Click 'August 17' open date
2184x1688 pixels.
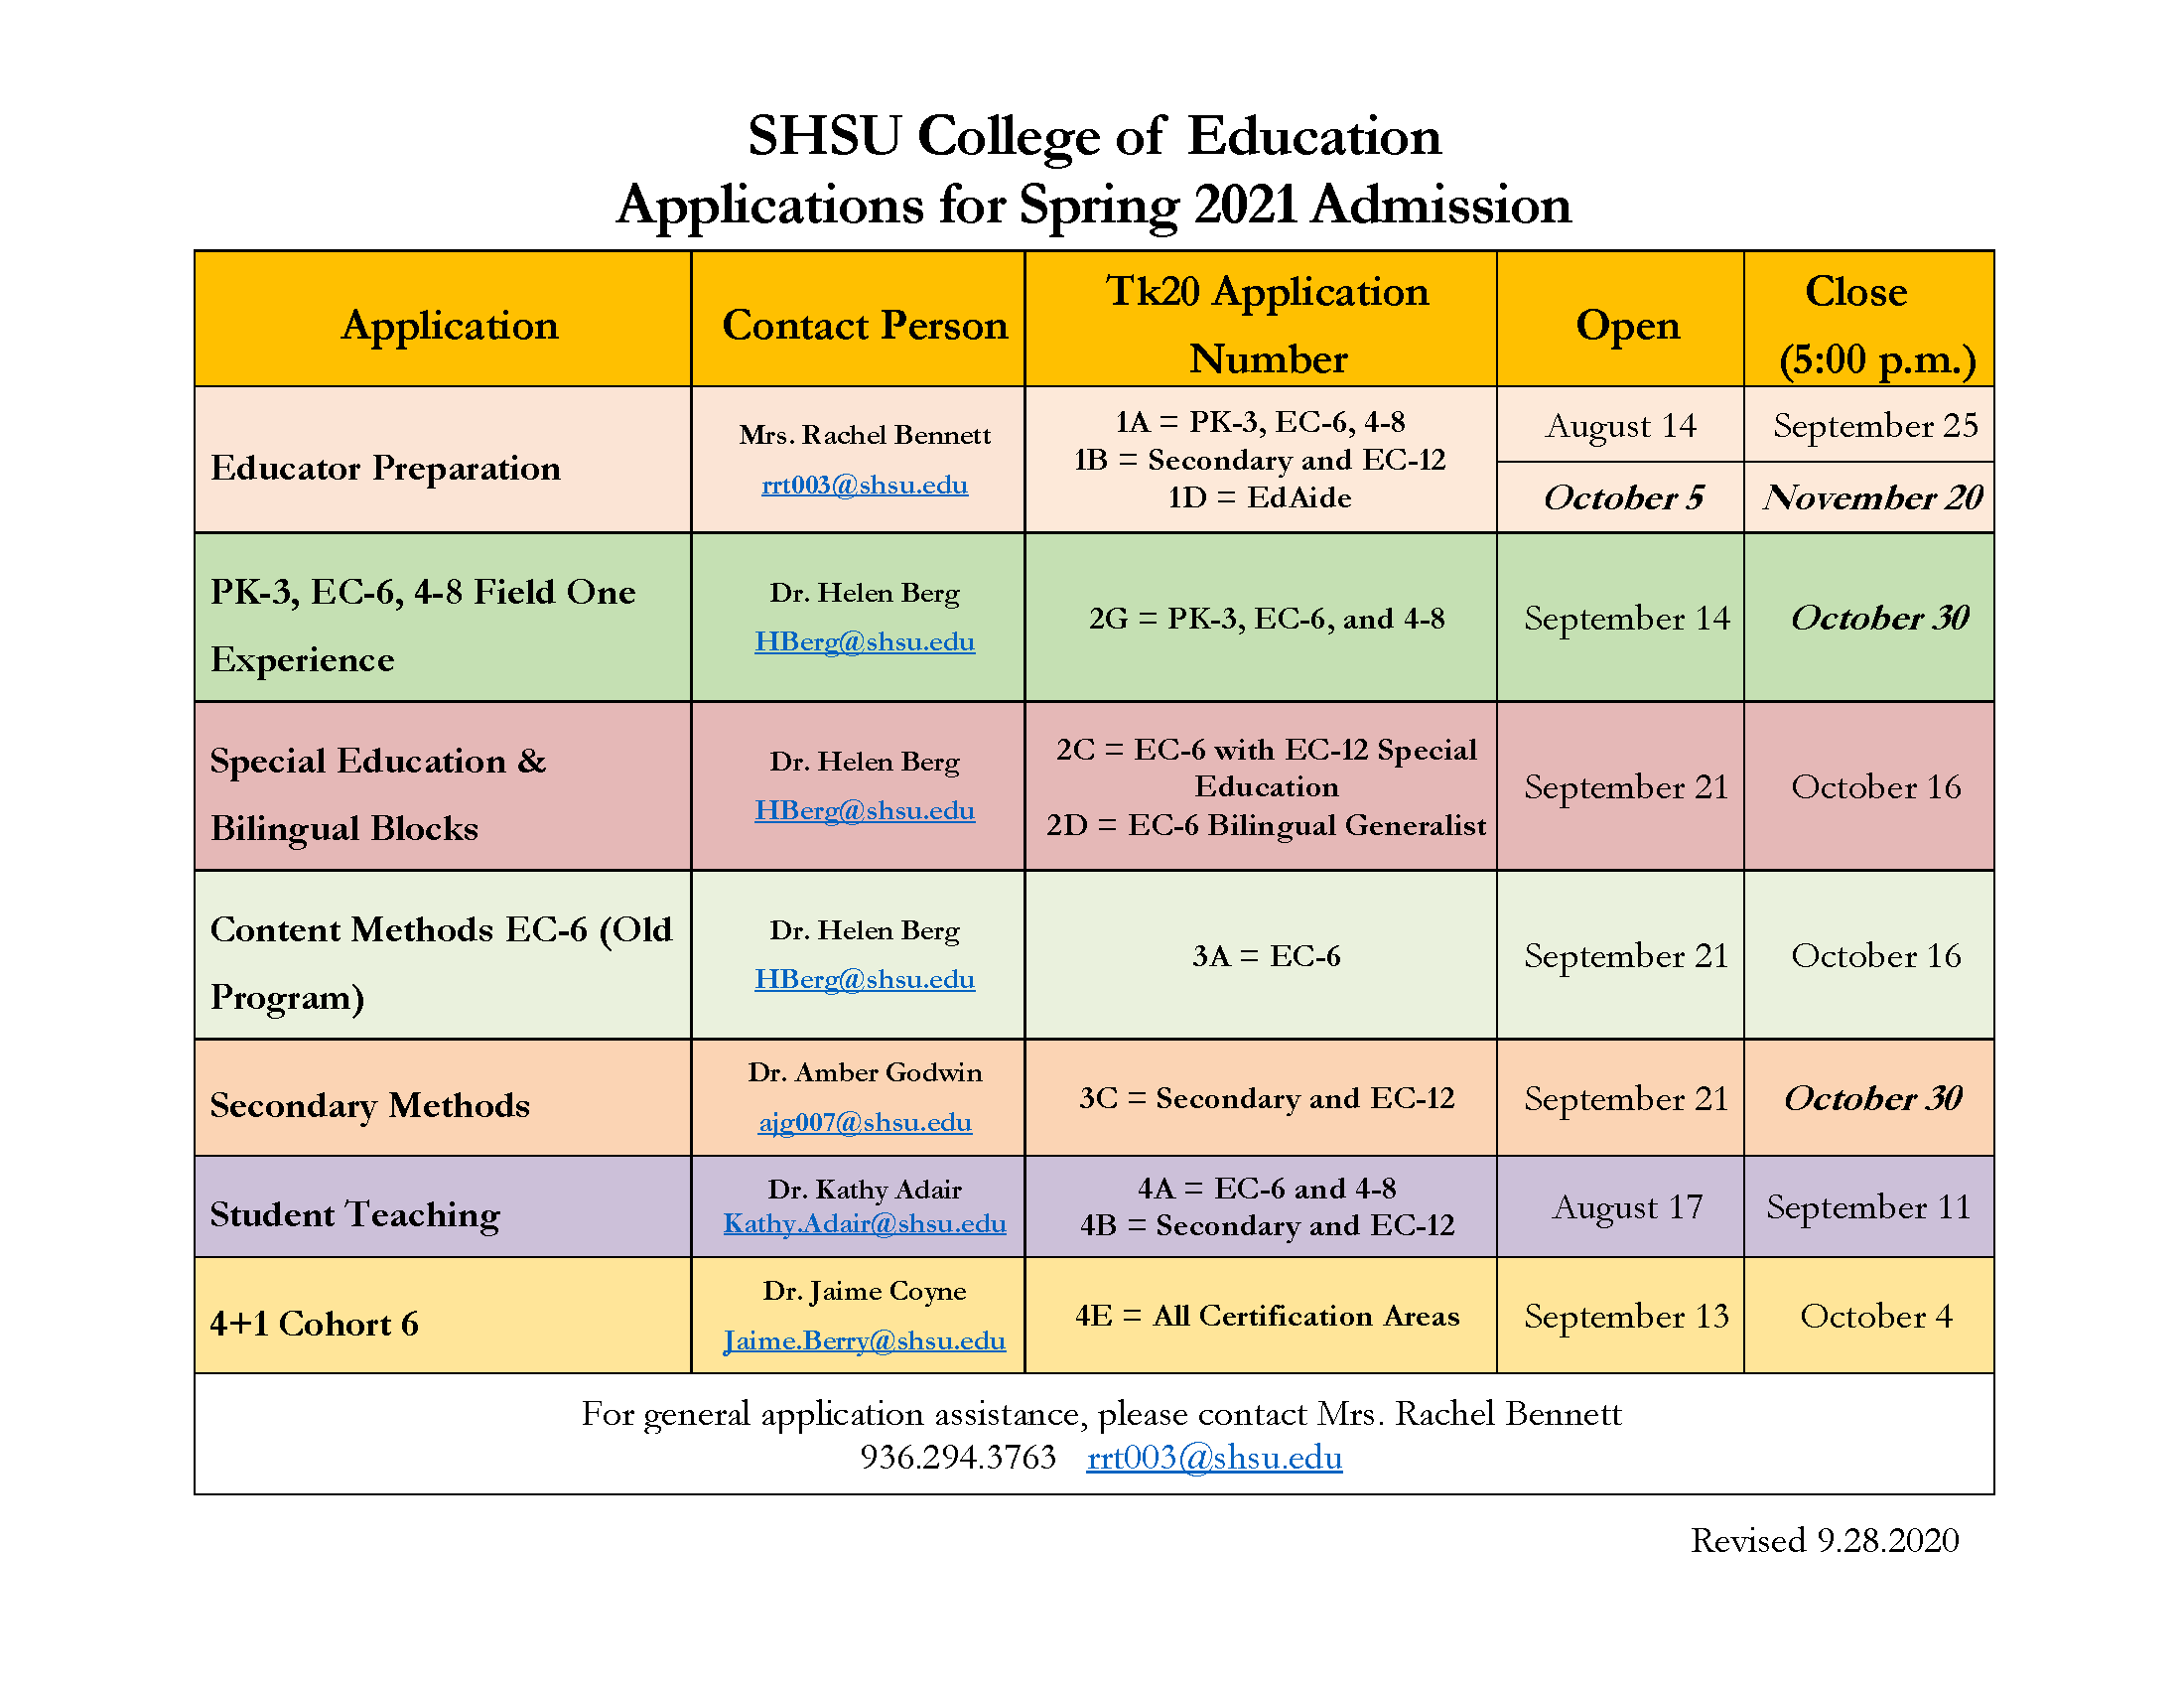click(1627, 1208)
